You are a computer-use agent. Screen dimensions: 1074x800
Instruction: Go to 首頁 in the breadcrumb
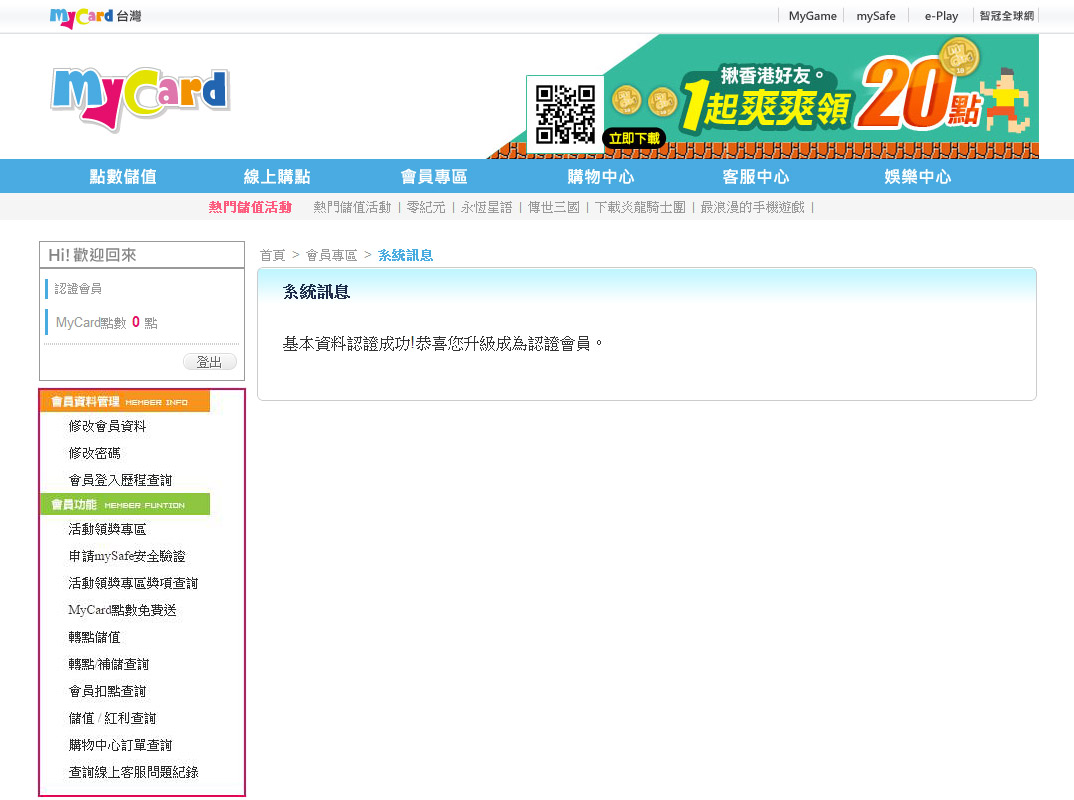tap(272, 255)
